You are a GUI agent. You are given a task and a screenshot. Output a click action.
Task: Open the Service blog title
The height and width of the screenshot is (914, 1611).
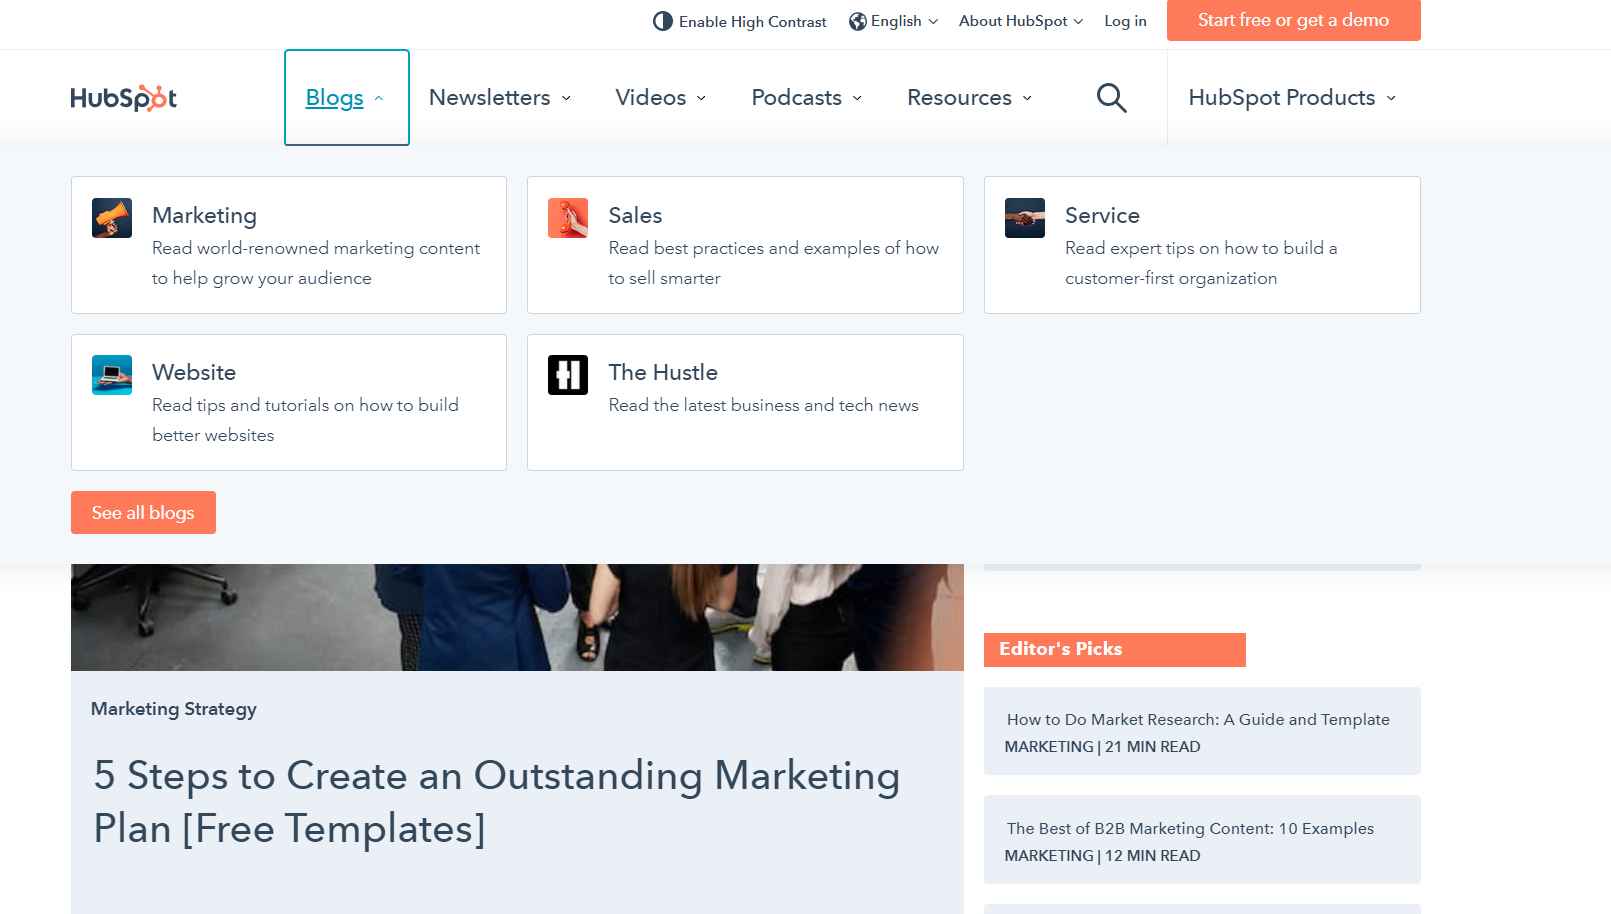point(1102,215)
